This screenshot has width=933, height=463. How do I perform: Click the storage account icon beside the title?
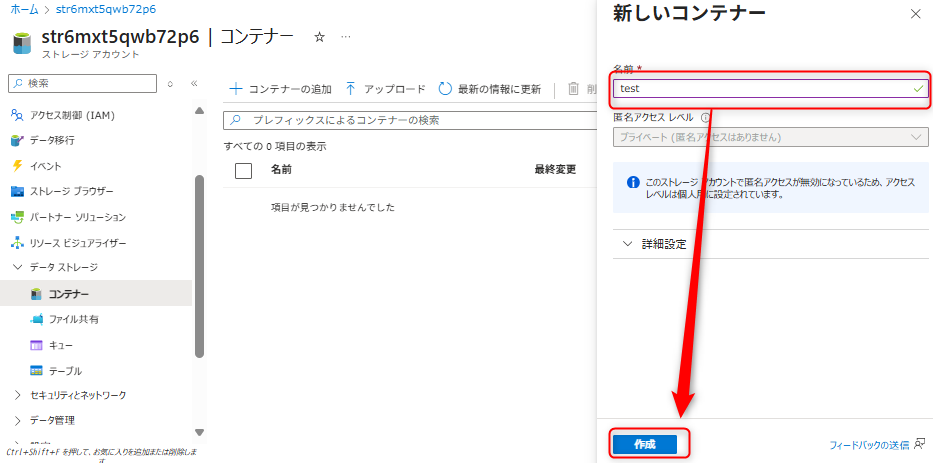[20, 42]
